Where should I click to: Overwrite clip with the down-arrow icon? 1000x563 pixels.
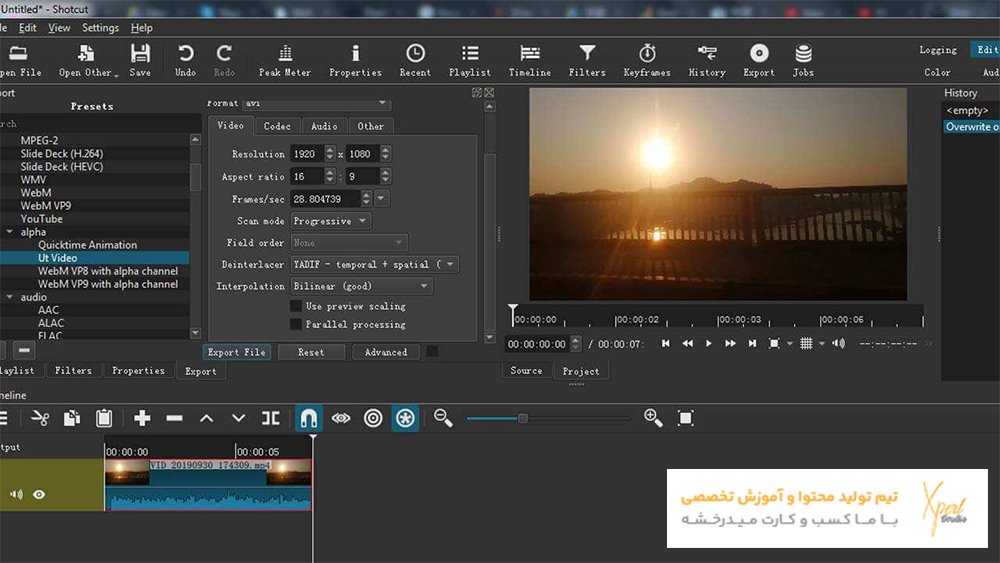239,418
